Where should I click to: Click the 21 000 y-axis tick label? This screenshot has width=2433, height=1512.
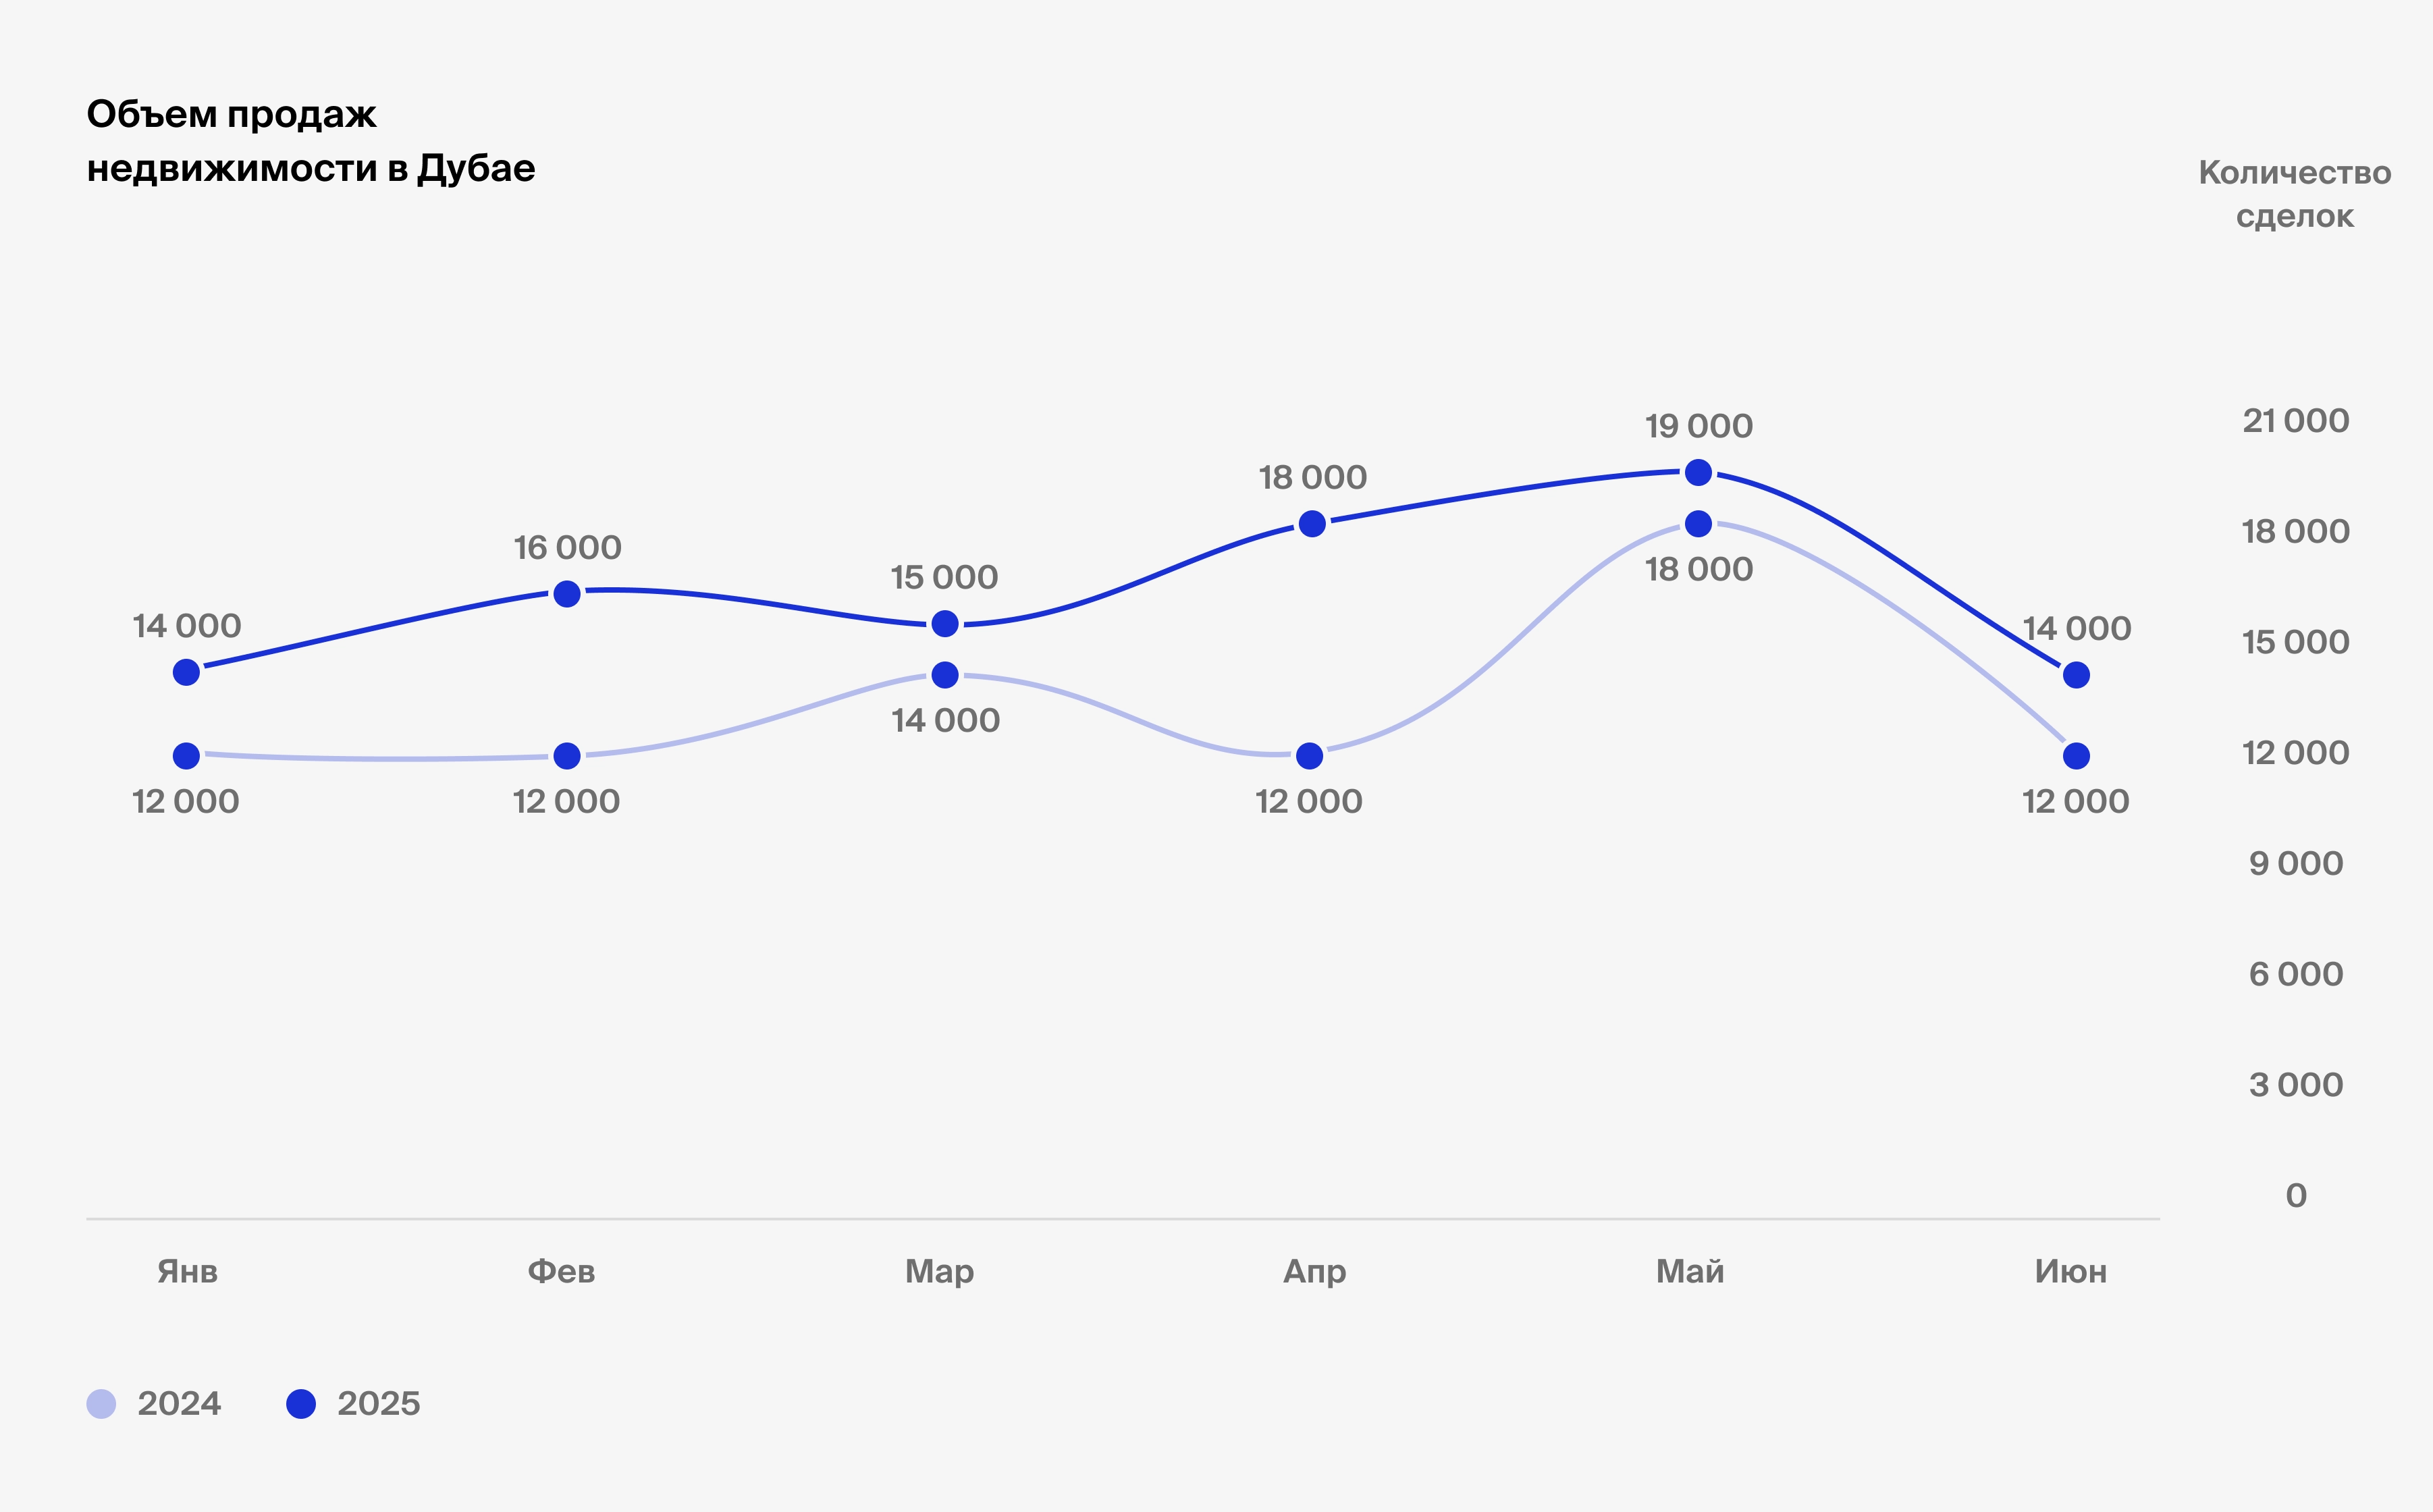pos(2295,421)
